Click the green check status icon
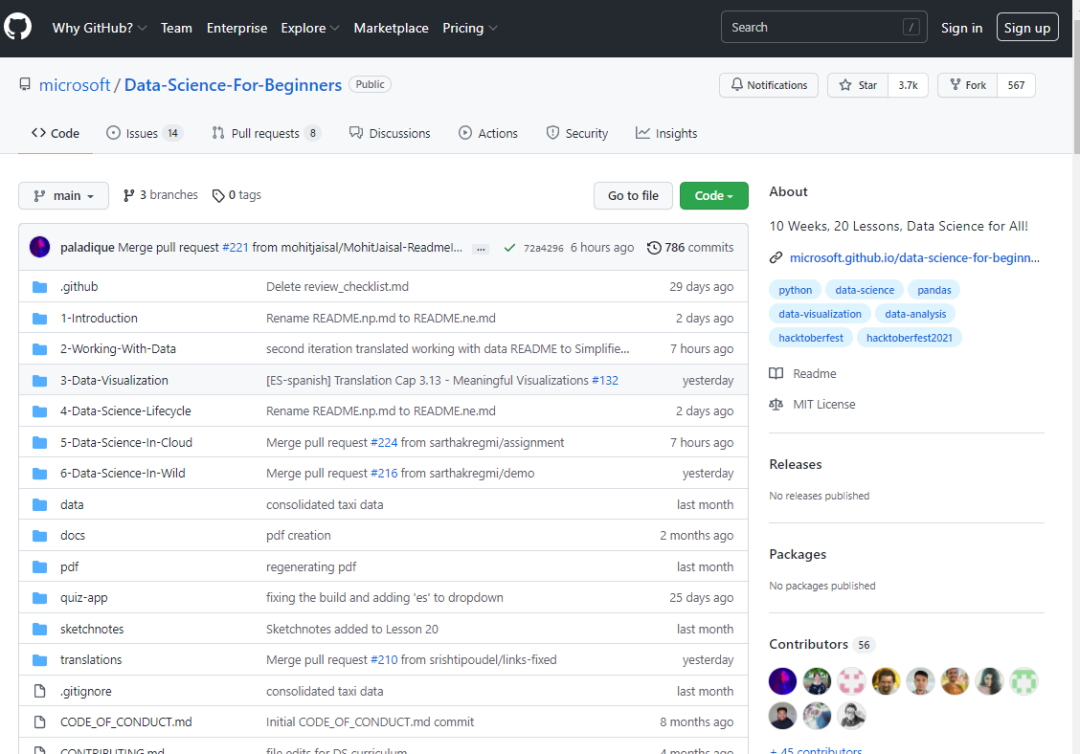The image size is (1080, 754). tap(510, 247)
